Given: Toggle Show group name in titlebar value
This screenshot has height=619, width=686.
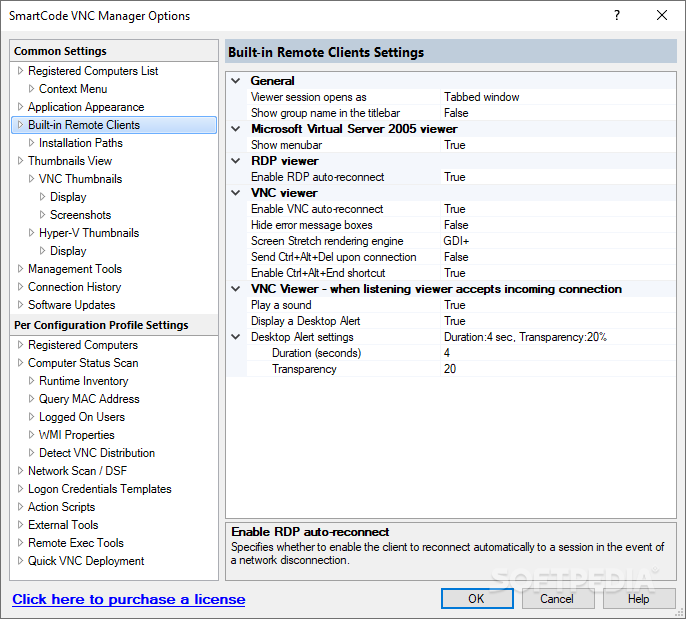Looking at the screenshot, I should [558, 113].
